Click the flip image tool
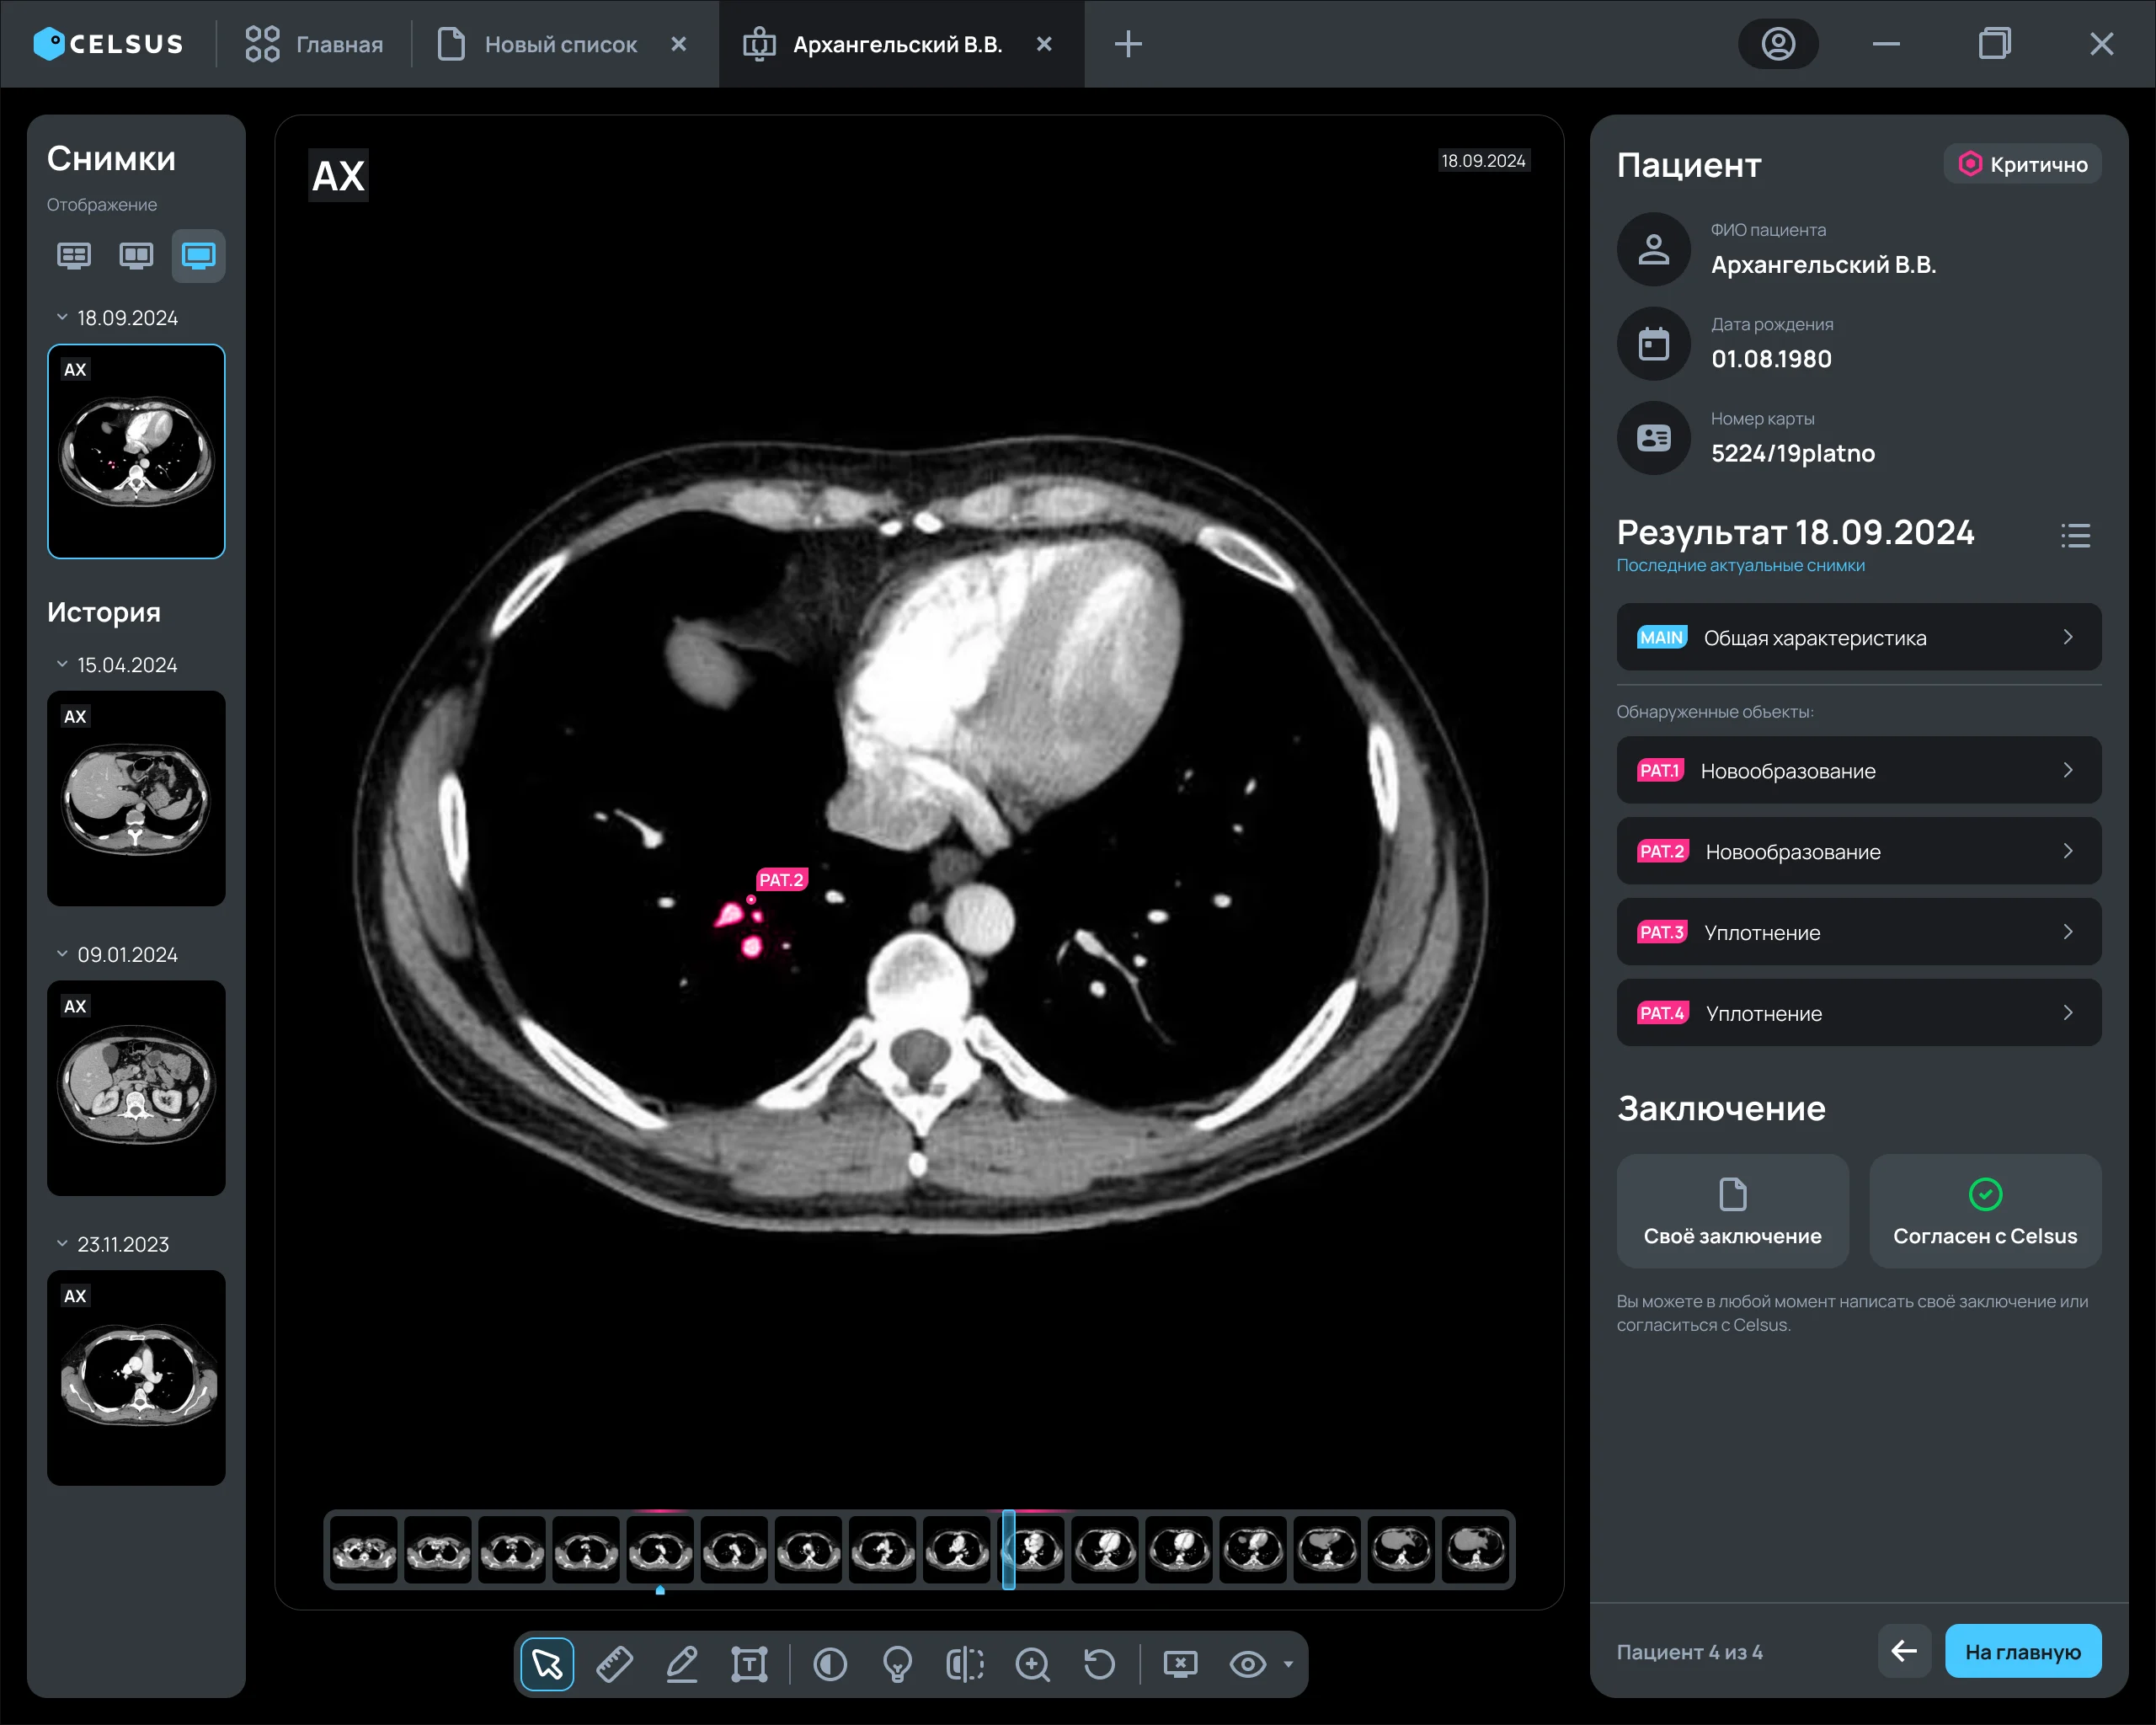 (x=965, y=1664)
